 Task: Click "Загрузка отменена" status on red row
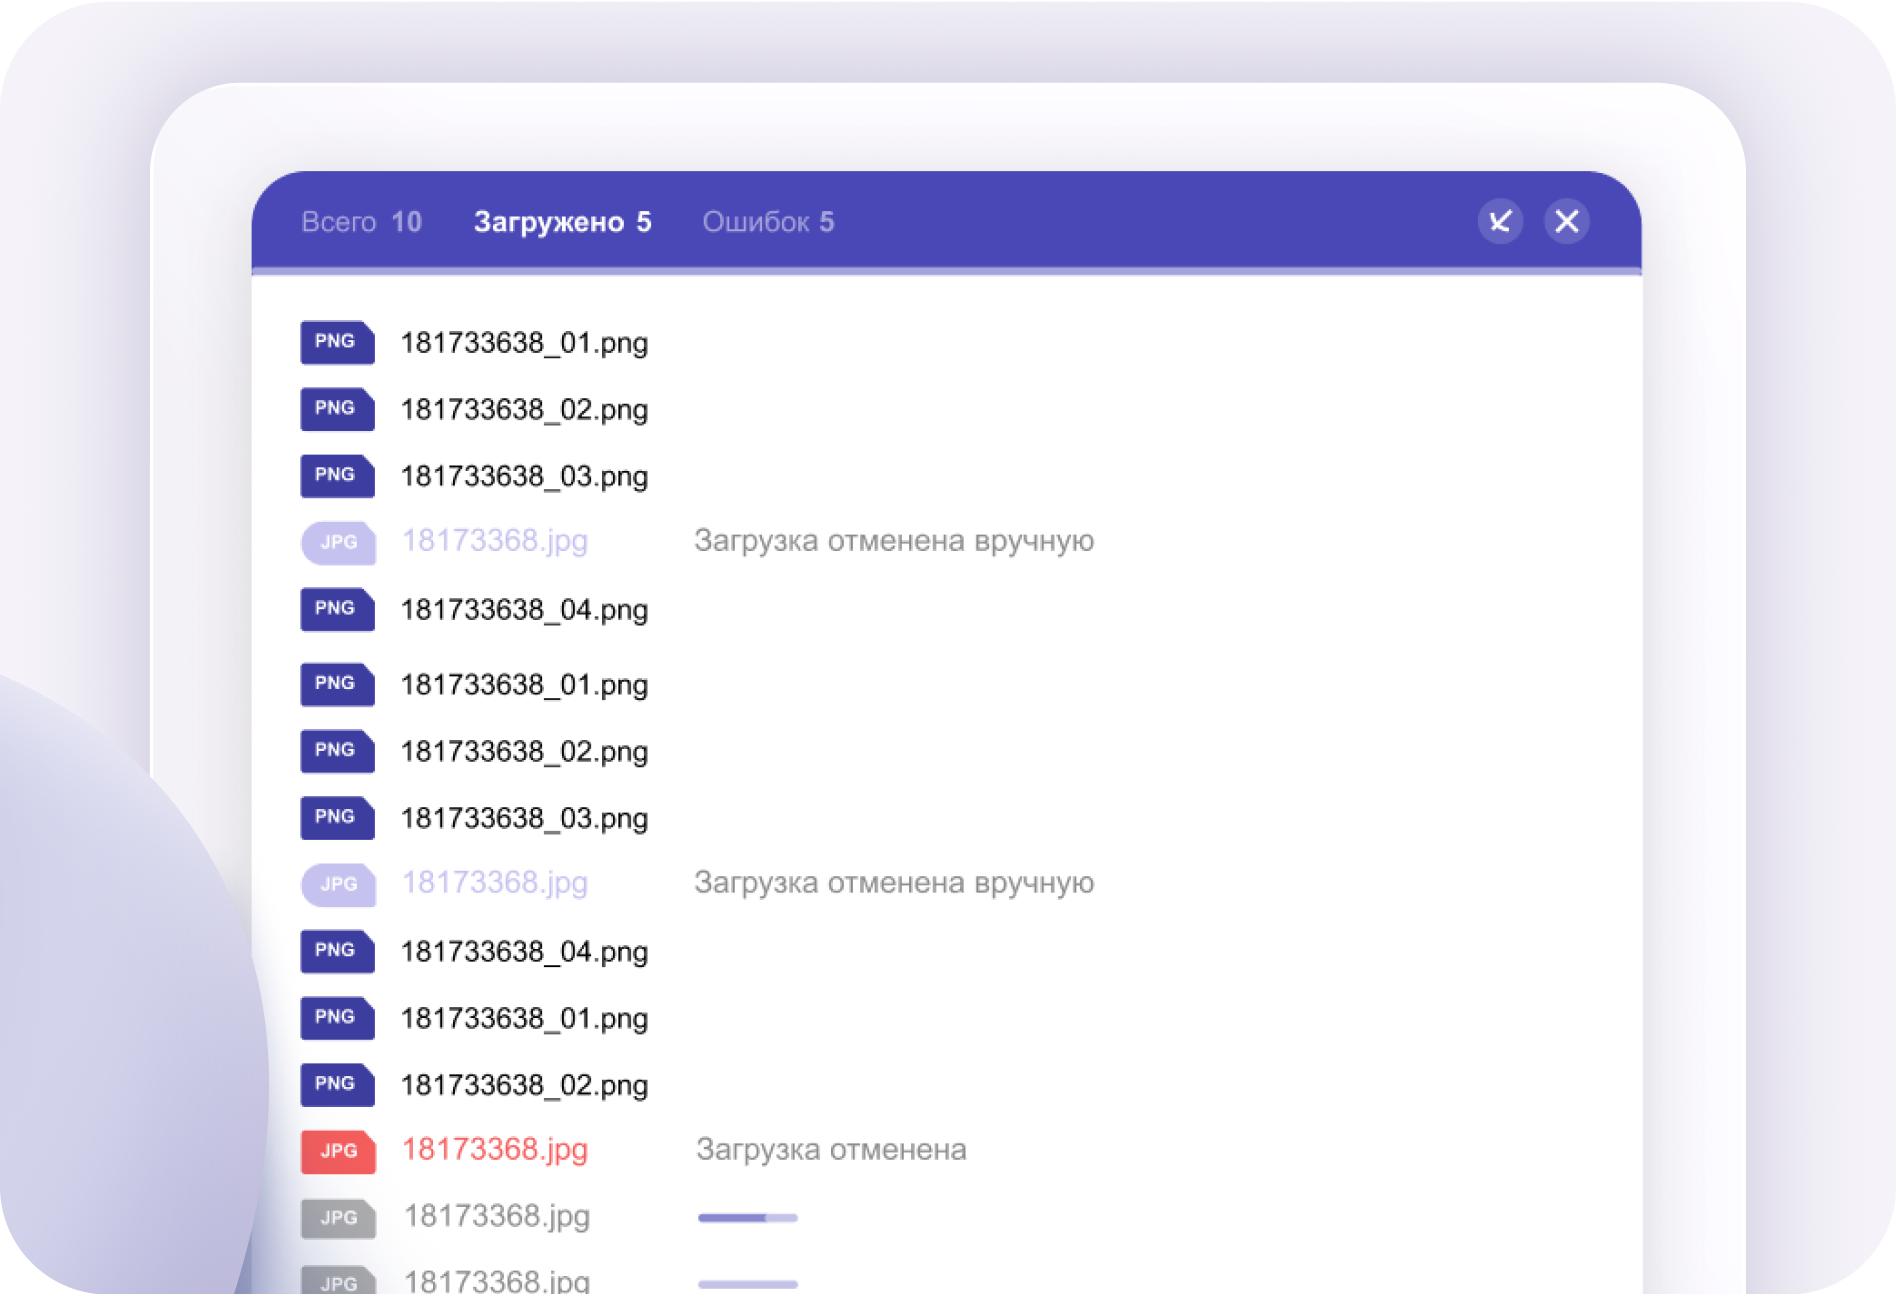pos(830,1150)
